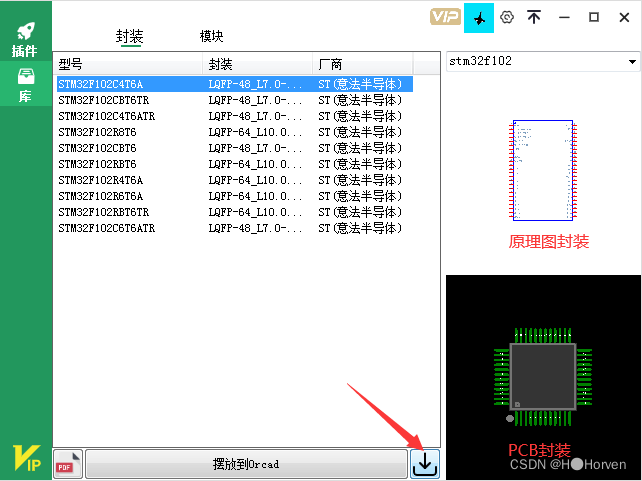
Task: Click LQFP-64 package cell of STM32F102R8T6
Action: (255, 132)
